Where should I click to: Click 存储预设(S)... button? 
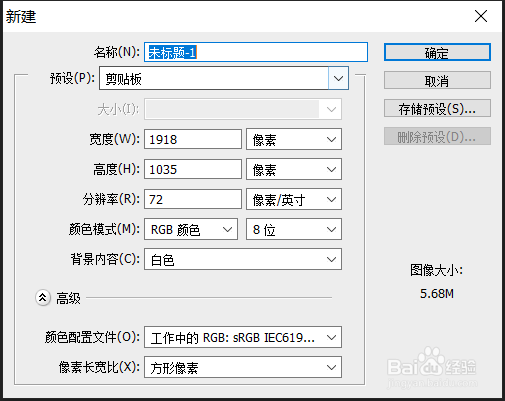(437, 108)
